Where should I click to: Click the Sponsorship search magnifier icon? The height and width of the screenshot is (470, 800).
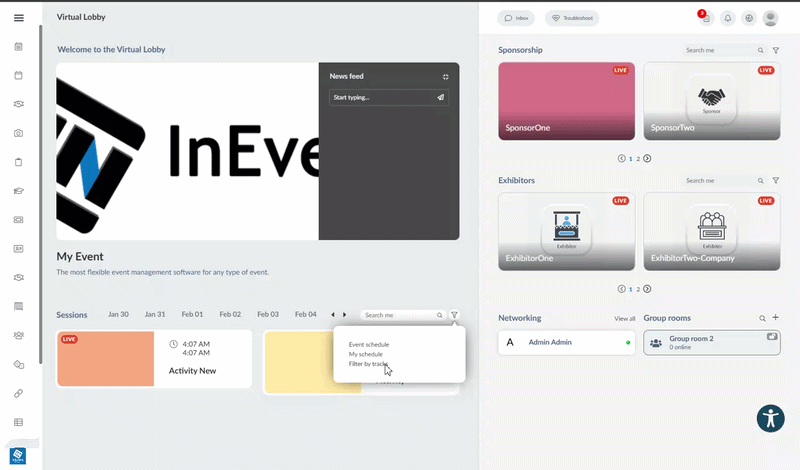pos(760,50)
